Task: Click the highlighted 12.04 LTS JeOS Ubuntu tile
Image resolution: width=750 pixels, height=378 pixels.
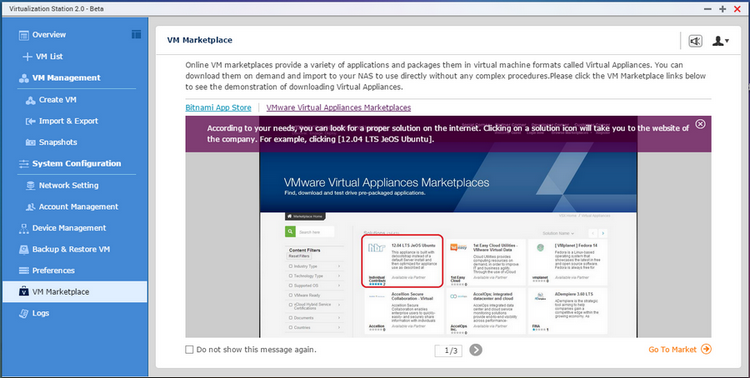Action: click(402, 261)
